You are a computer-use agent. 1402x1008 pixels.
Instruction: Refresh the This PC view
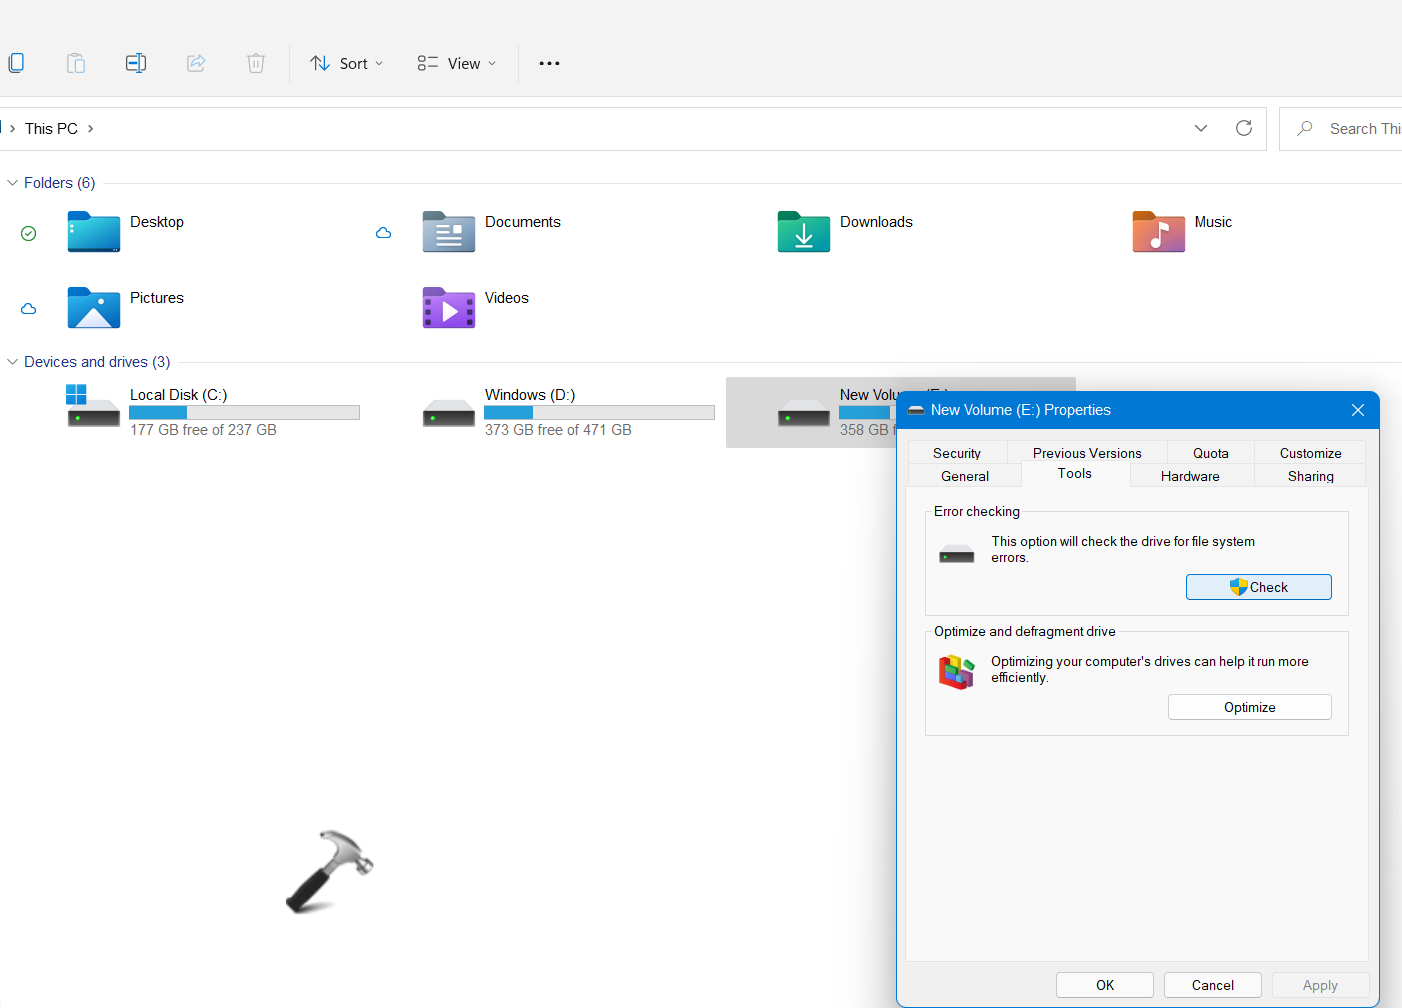(x=1244, y=128)
